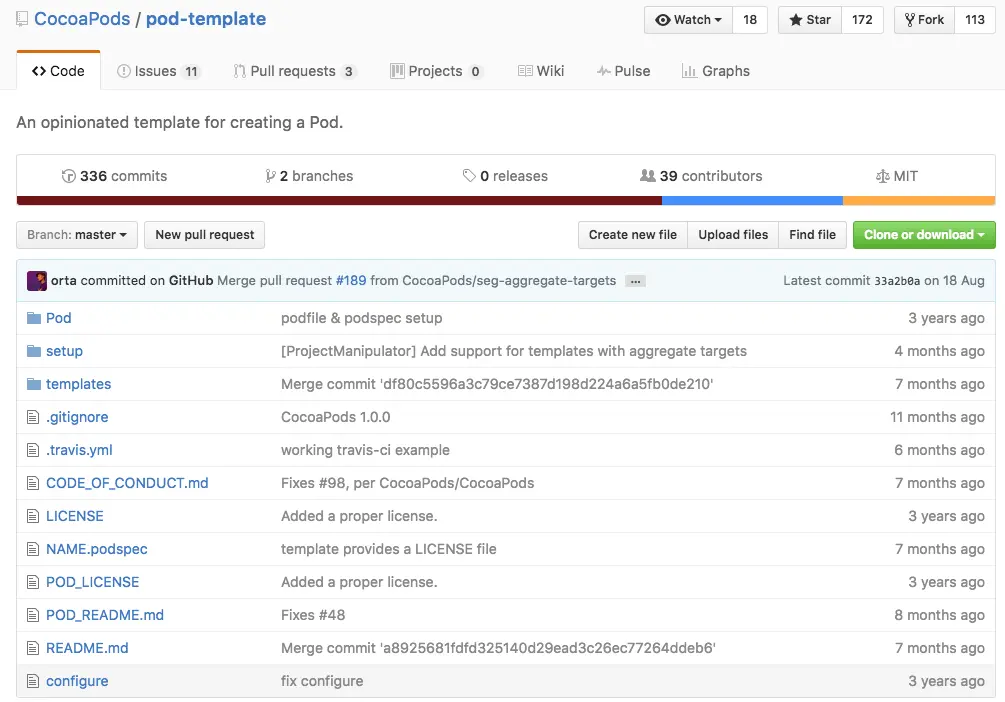Open the README.md file link

point(87,648)
